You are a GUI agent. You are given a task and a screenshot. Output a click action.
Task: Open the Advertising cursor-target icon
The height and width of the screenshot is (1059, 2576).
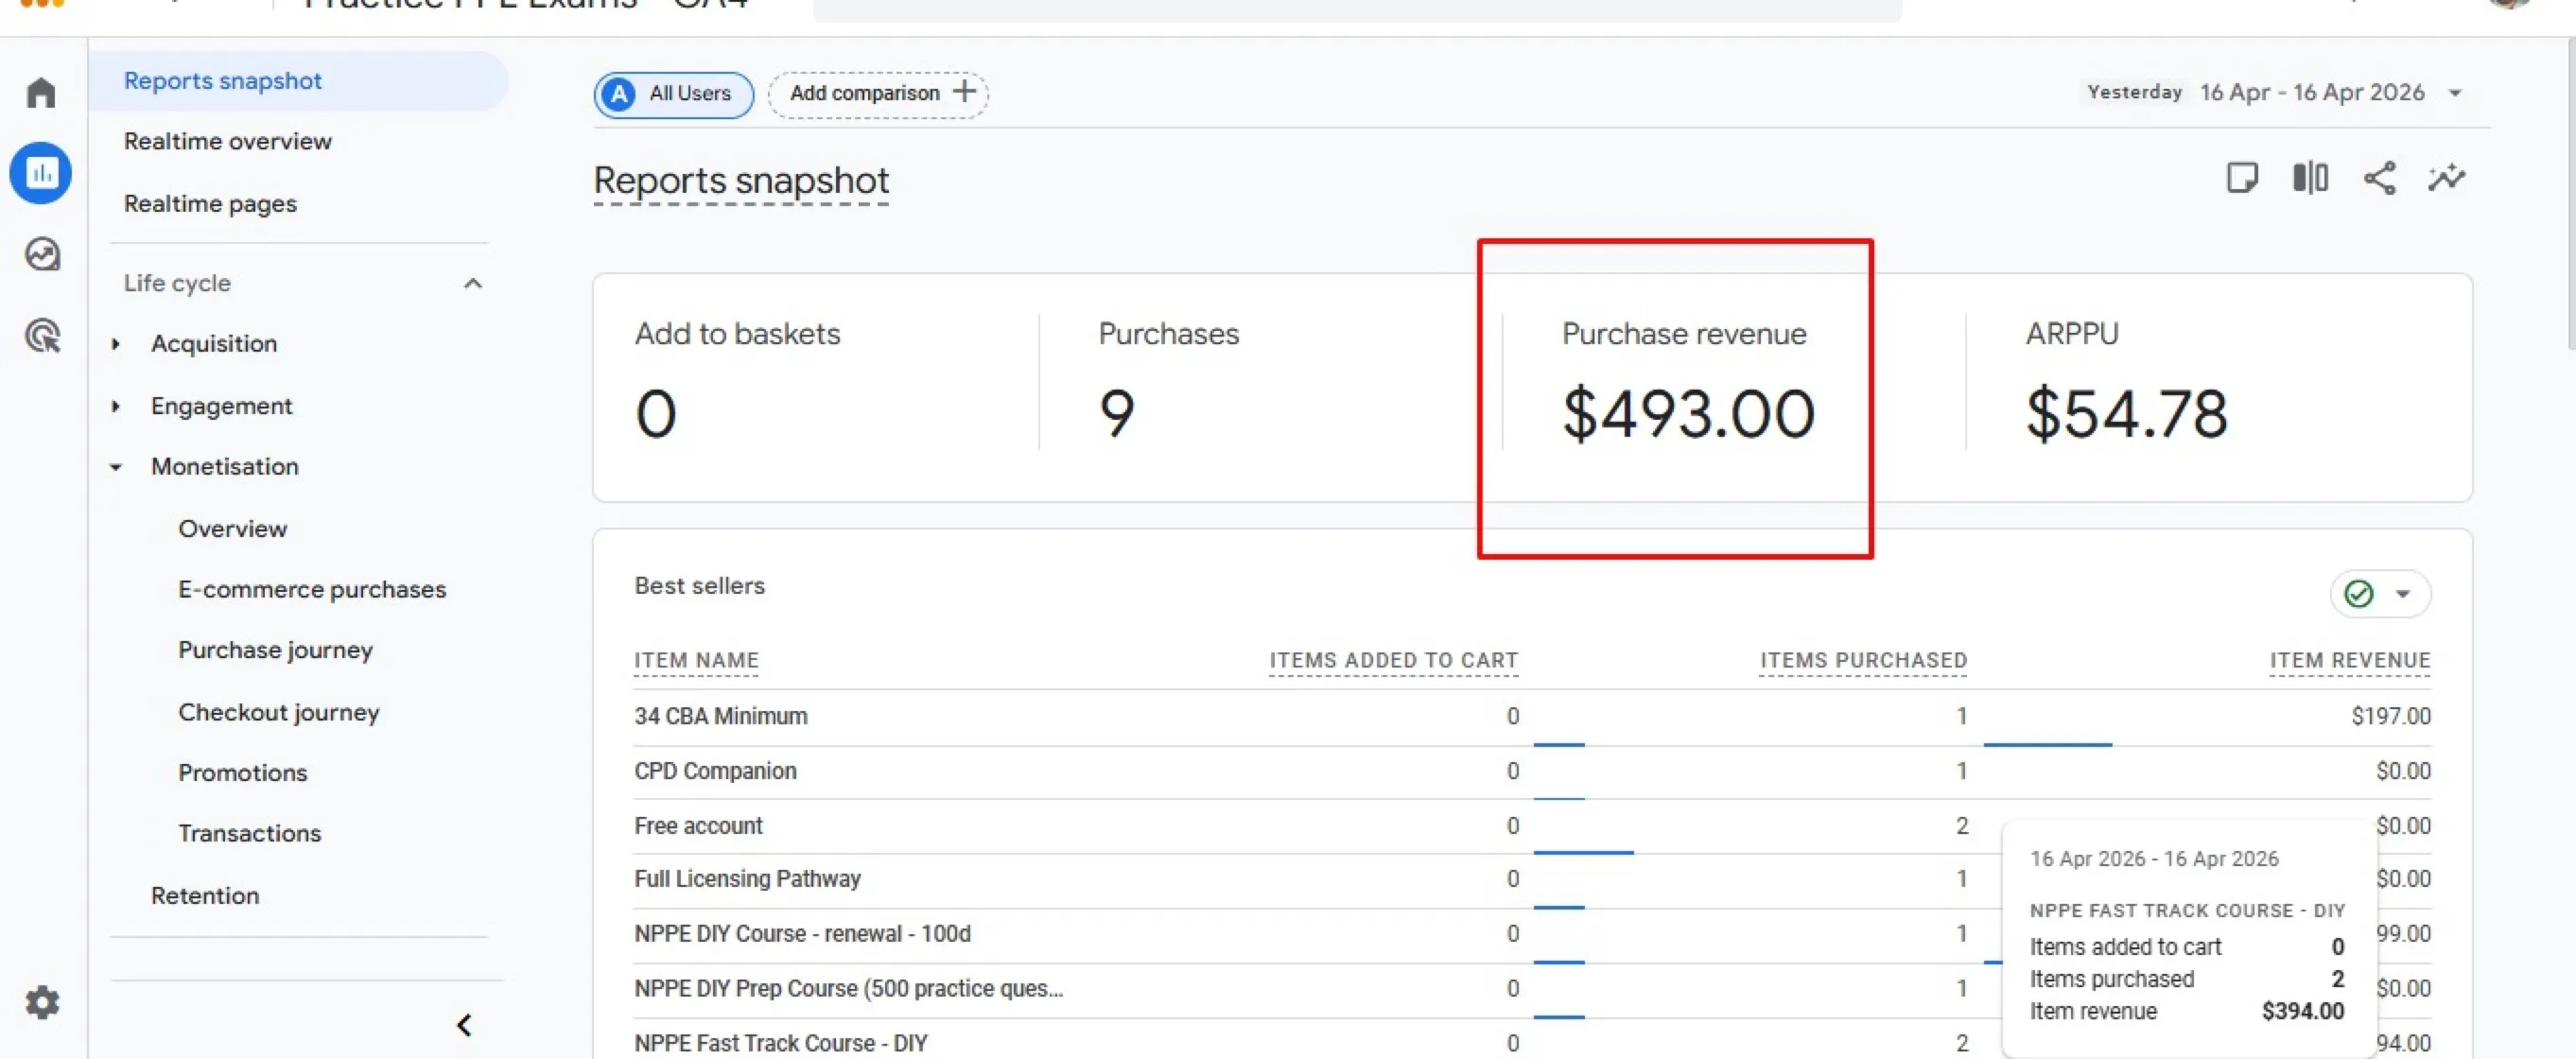(42, 336)
